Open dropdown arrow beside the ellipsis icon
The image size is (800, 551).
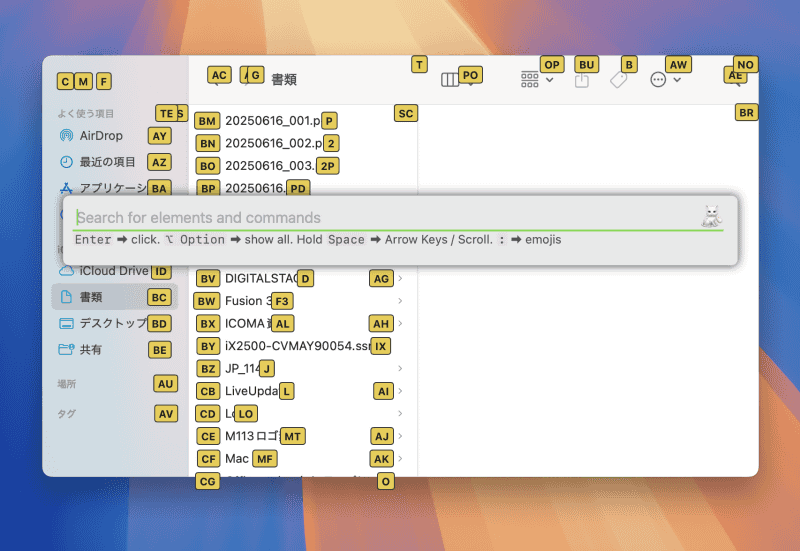677,80
